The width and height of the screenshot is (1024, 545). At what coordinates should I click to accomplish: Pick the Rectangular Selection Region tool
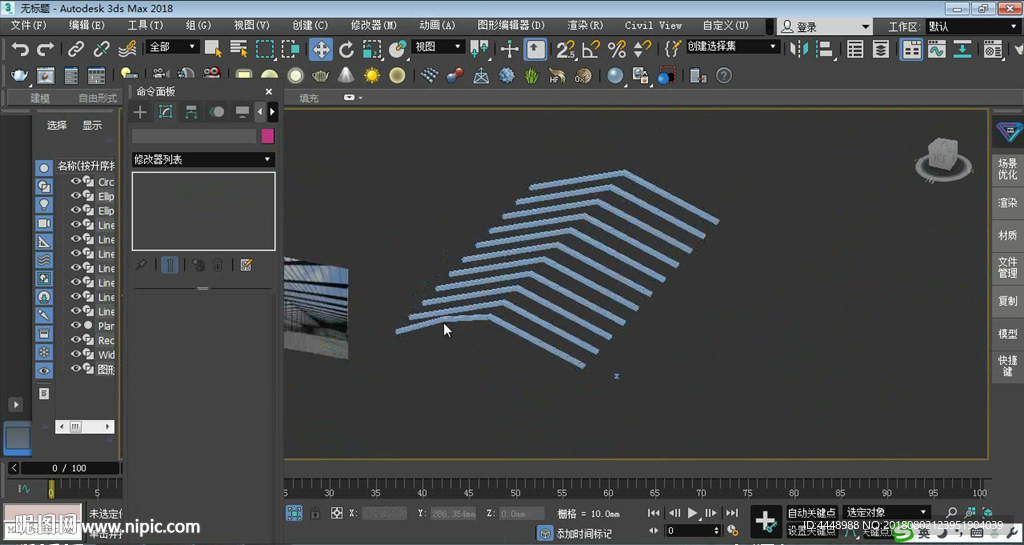point(264,49)
